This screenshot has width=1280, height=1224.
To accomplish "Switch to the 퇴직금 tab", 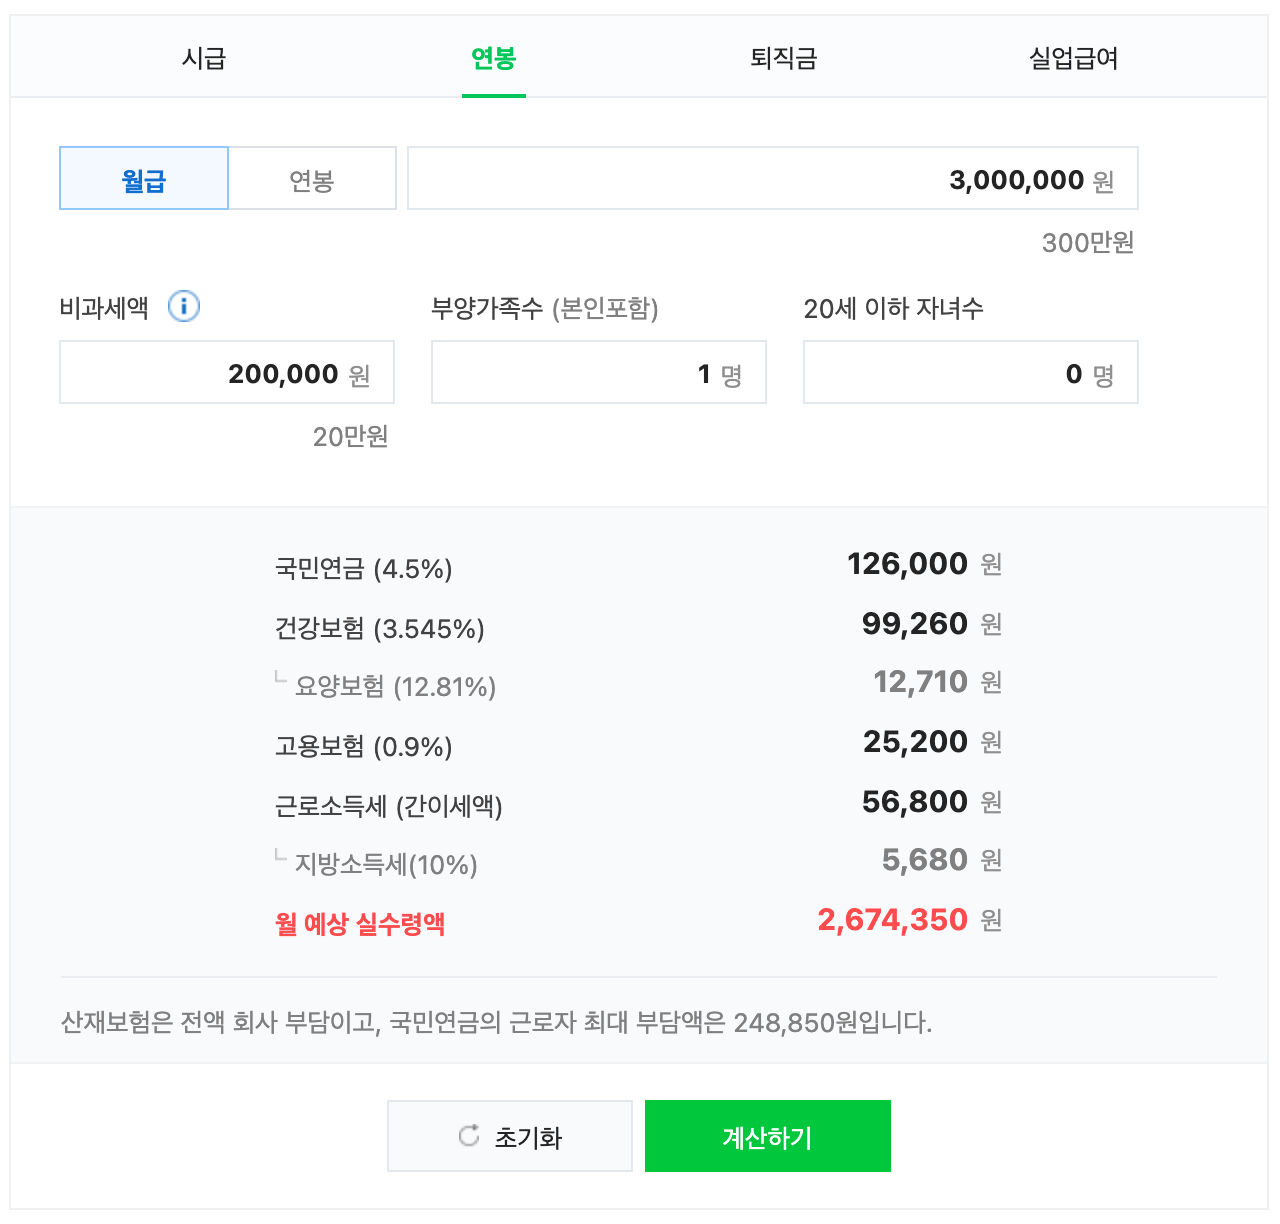I will coord(784,58).
